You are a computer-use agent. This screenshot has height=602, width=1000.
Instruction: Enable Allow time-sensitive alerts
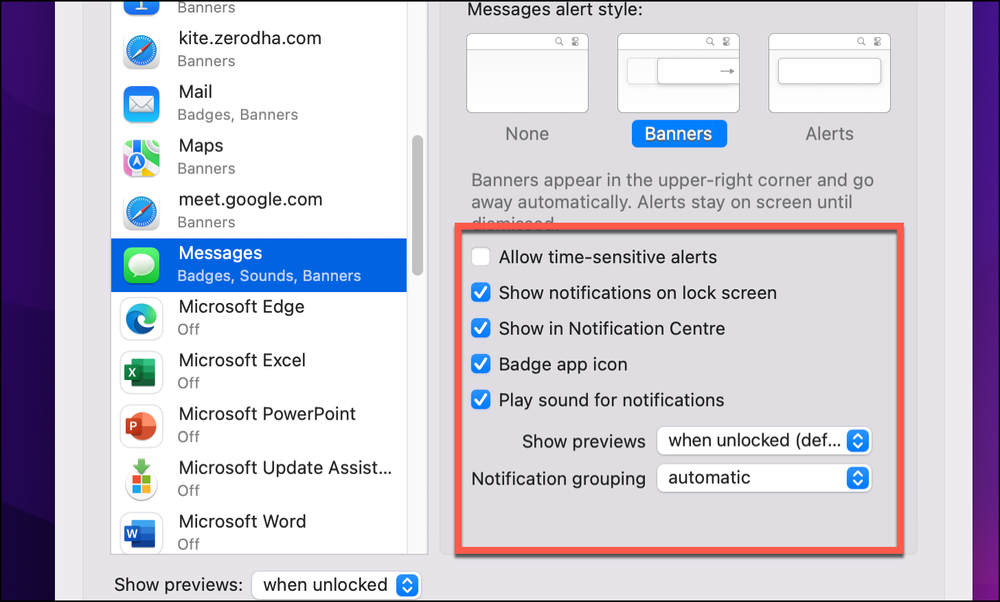point(480,256)
